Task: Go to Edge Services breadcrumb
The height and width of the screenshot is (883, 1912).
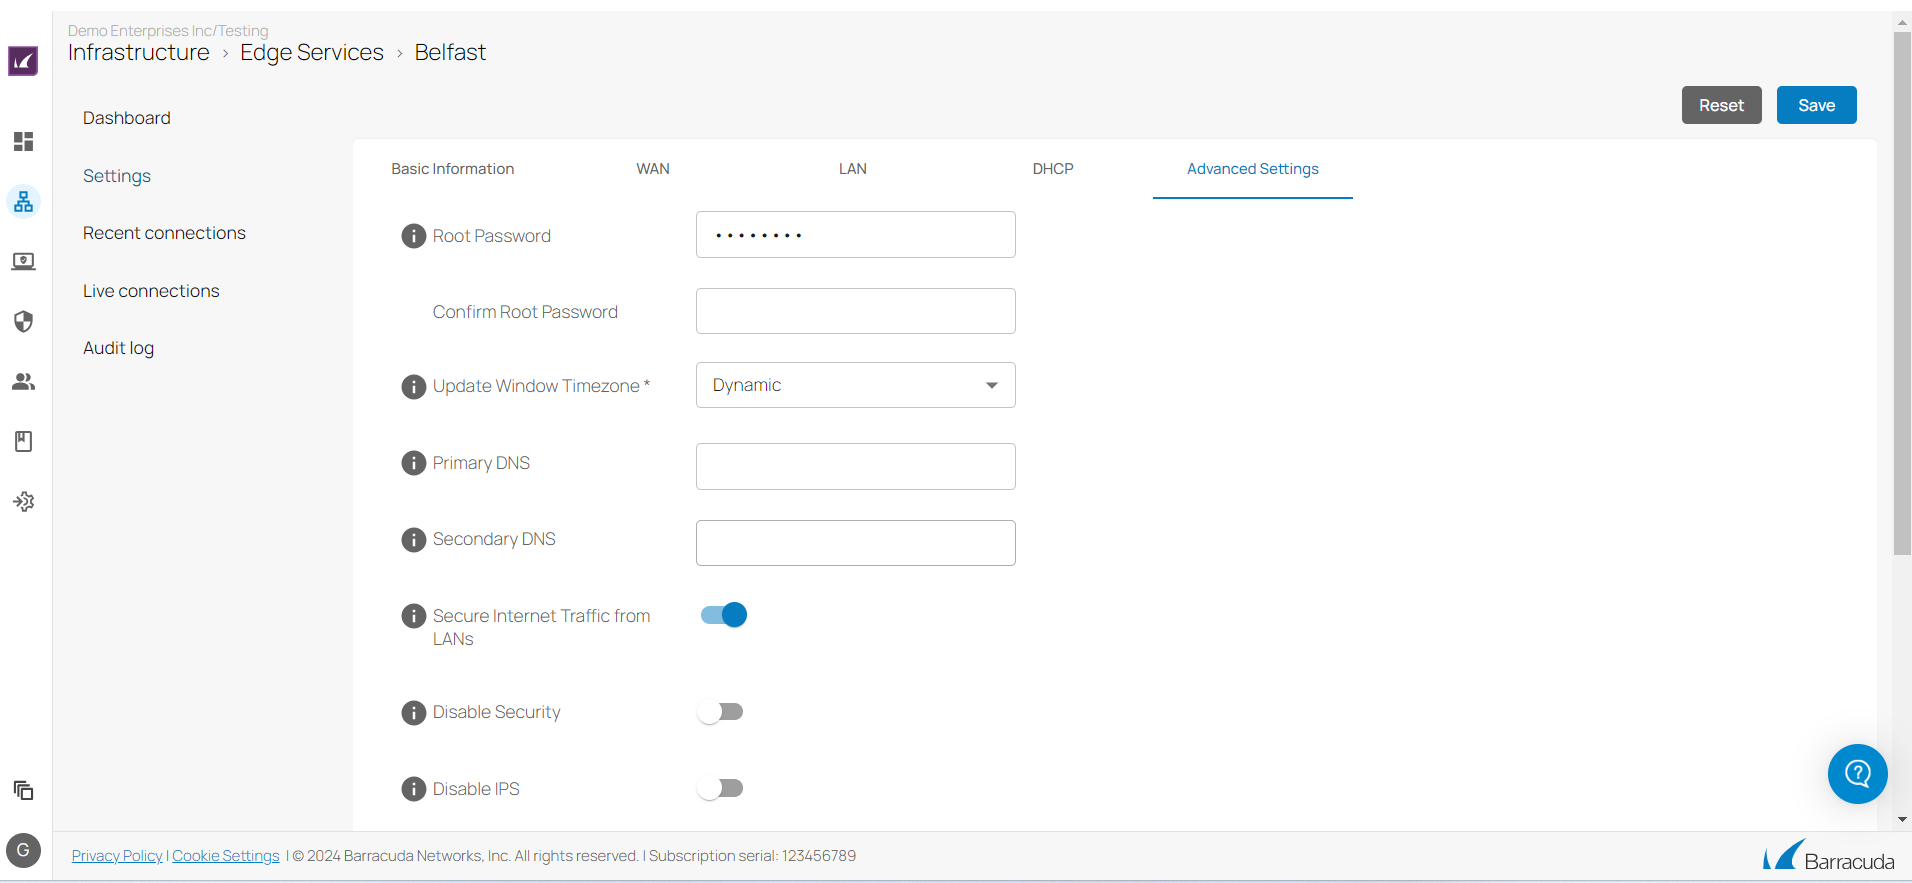Action: (312, 52)
